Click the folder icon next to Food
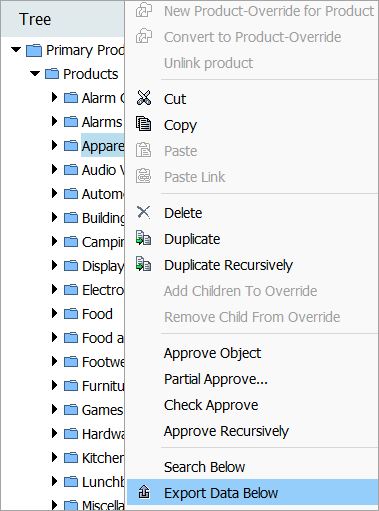This screenshot has width=379, height=511. pos(71,314)
